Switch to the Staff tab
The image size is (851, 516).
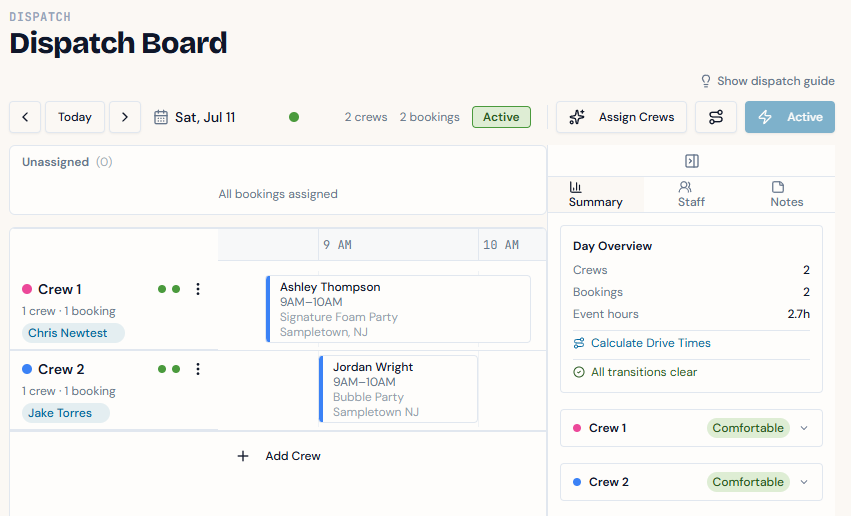coord(691,194)
